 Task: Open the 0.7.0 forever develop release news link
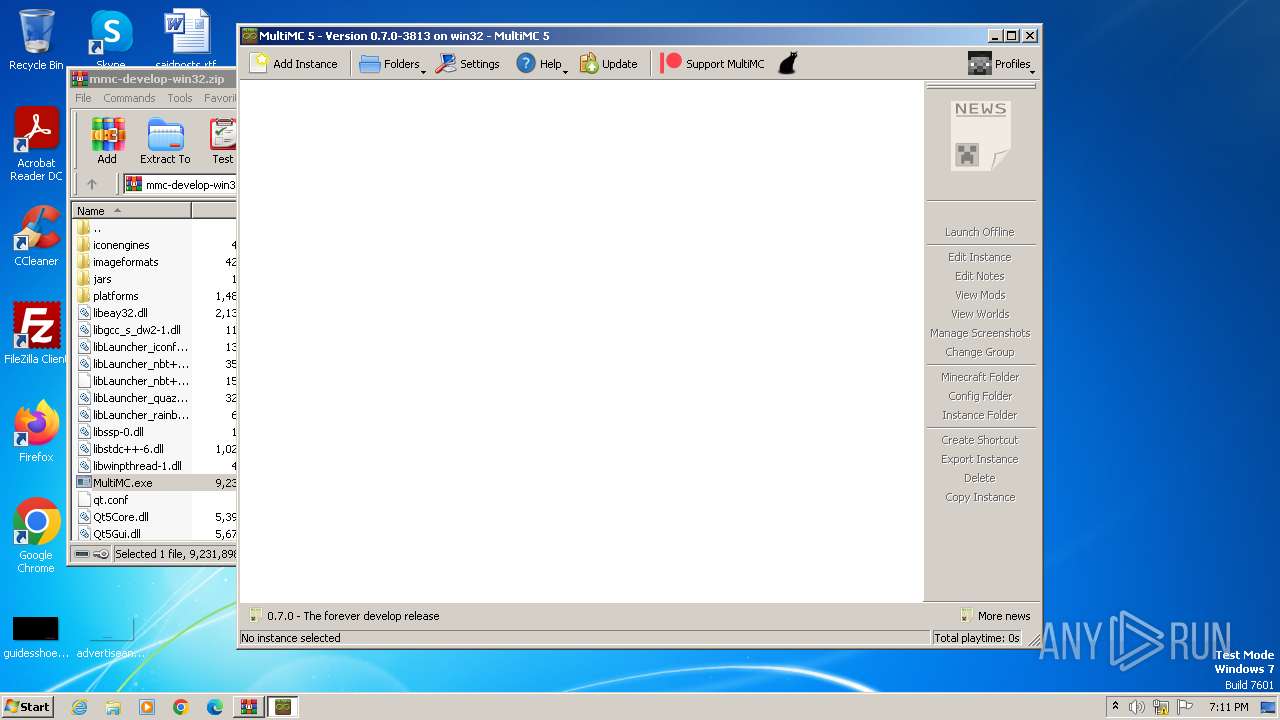coord(344,616)
